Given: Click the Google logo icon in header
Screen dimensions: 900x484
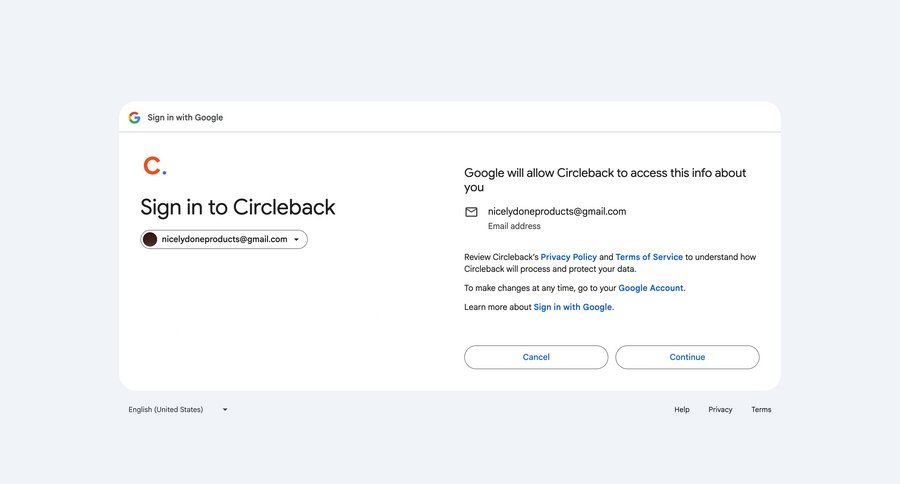Looking at the screenshot, I should coord(134,117).
